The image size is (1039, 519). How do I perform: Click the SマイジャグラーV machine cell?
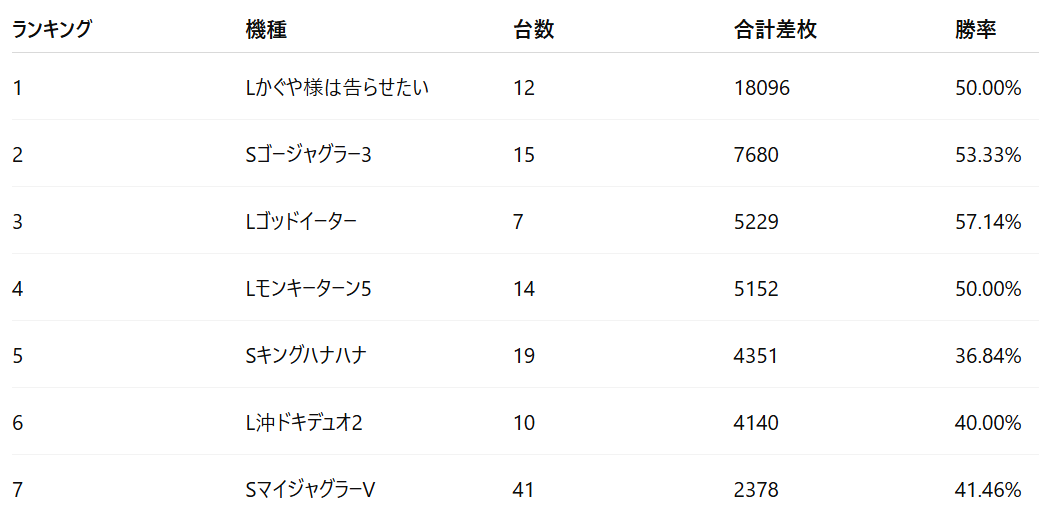tap(310, 490)
